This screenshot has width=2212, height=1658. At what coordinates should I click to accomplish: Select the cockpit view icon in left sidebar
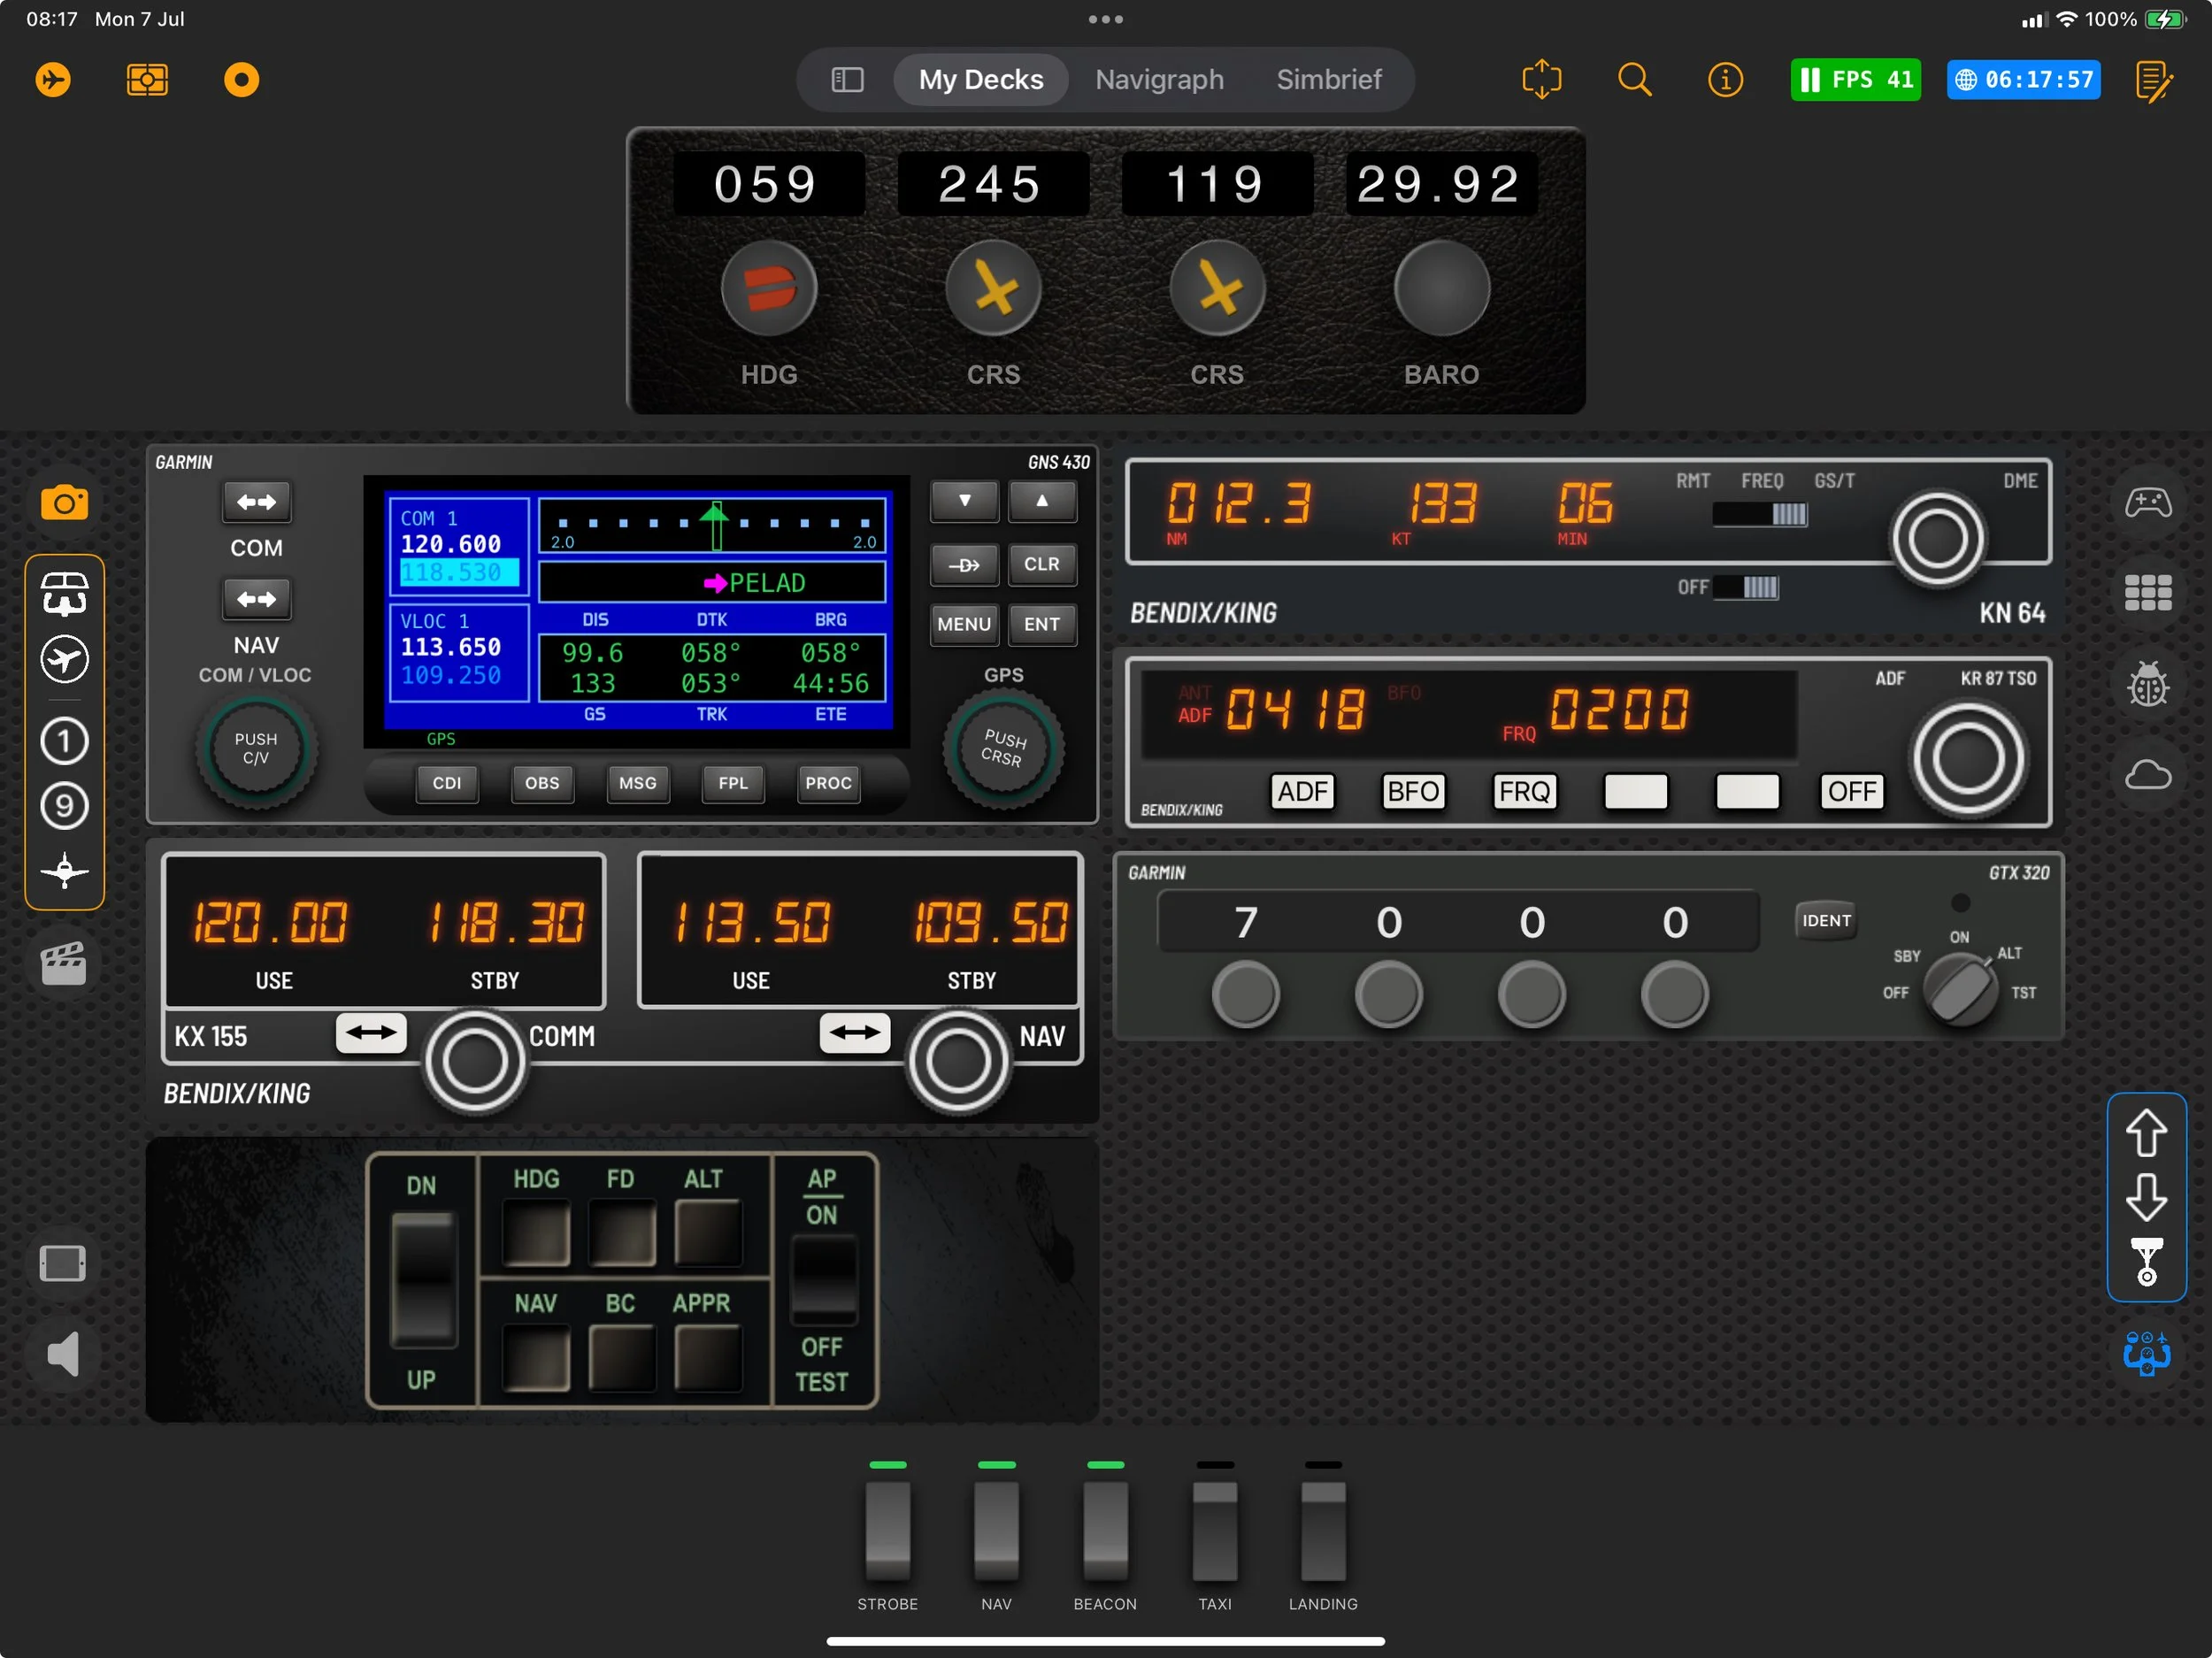click(64, 594)
